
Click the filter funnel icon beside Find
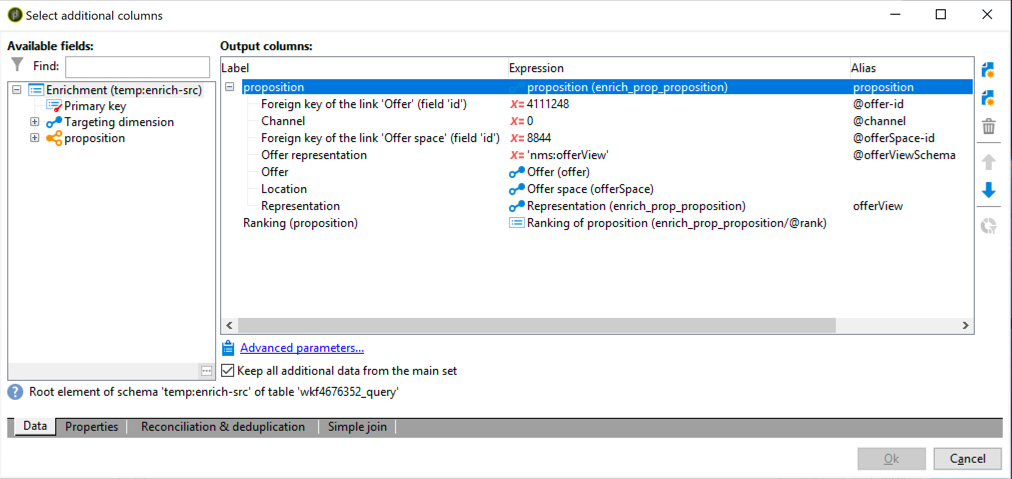(x=18, y=66)
